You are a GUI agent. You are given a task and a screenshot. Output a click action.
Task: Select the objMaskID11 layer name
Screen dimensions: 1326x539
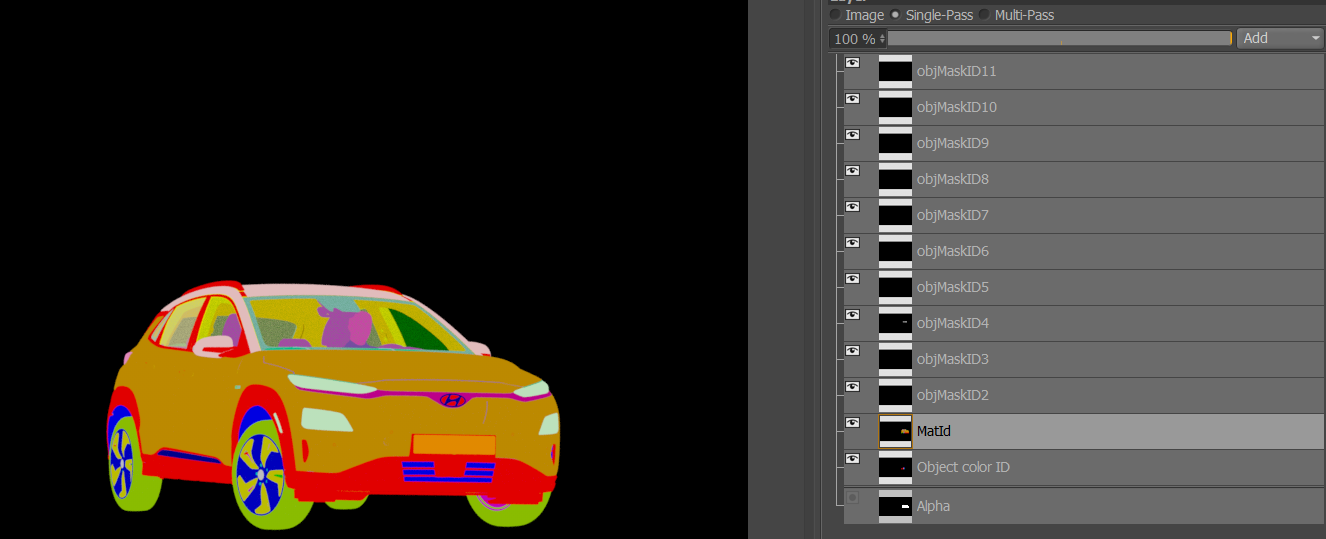click(x=956, y=72)
